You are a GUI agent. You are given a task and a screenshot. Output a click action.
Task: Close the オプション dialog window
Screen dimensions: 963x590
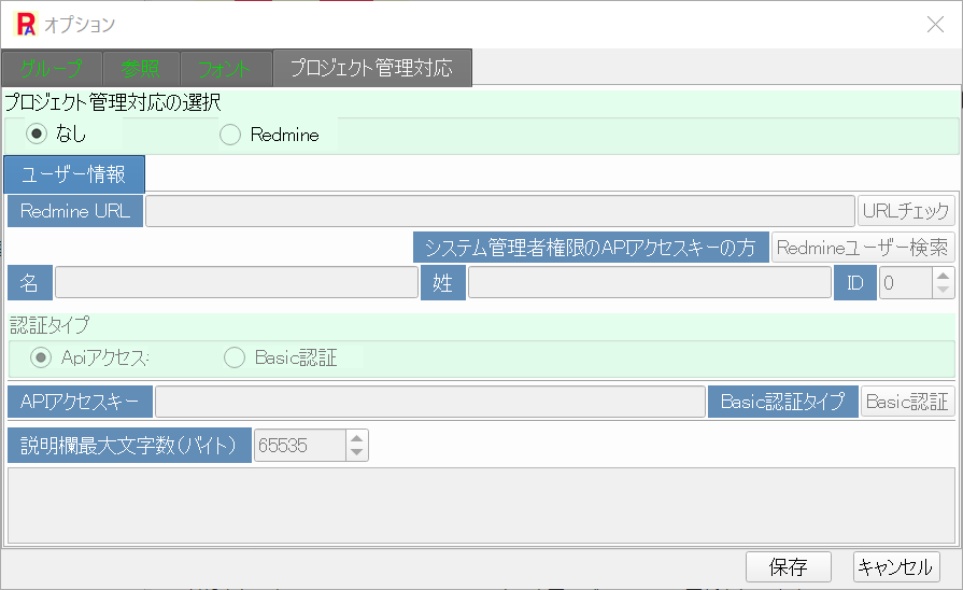click(935, 24)
